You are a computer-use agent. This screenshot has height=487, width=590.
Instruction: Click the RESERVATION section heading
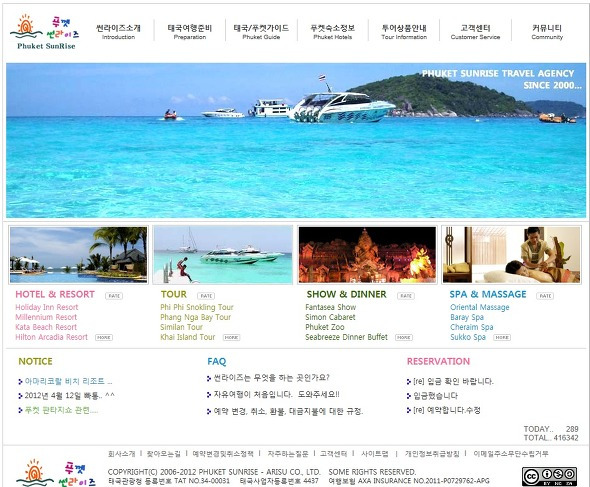click(438, 361)
